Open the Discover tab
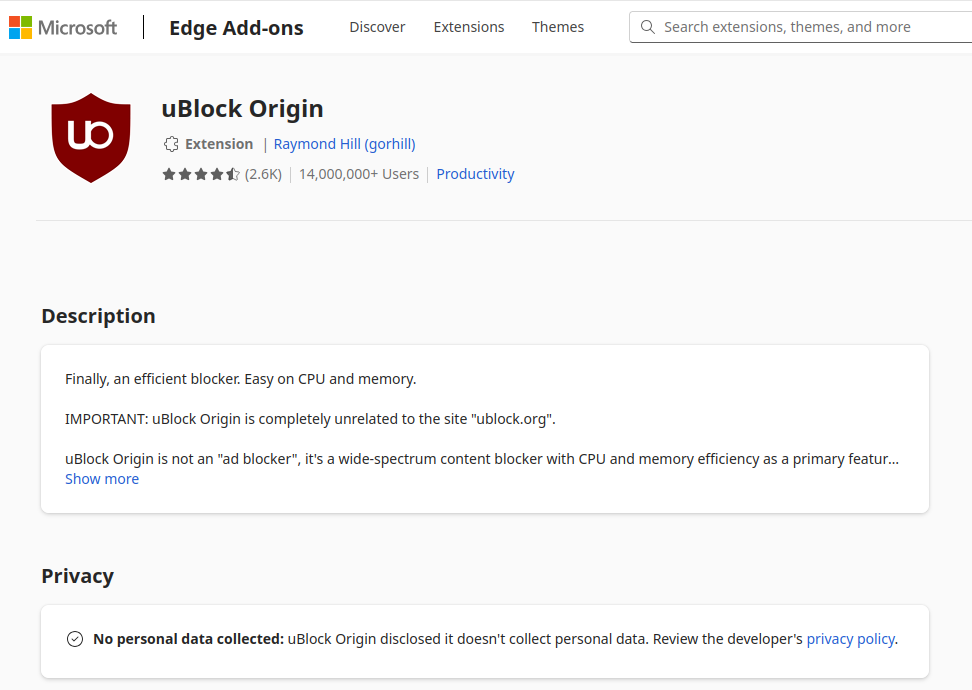The image size is (972, 690). (x=377, y=27)
